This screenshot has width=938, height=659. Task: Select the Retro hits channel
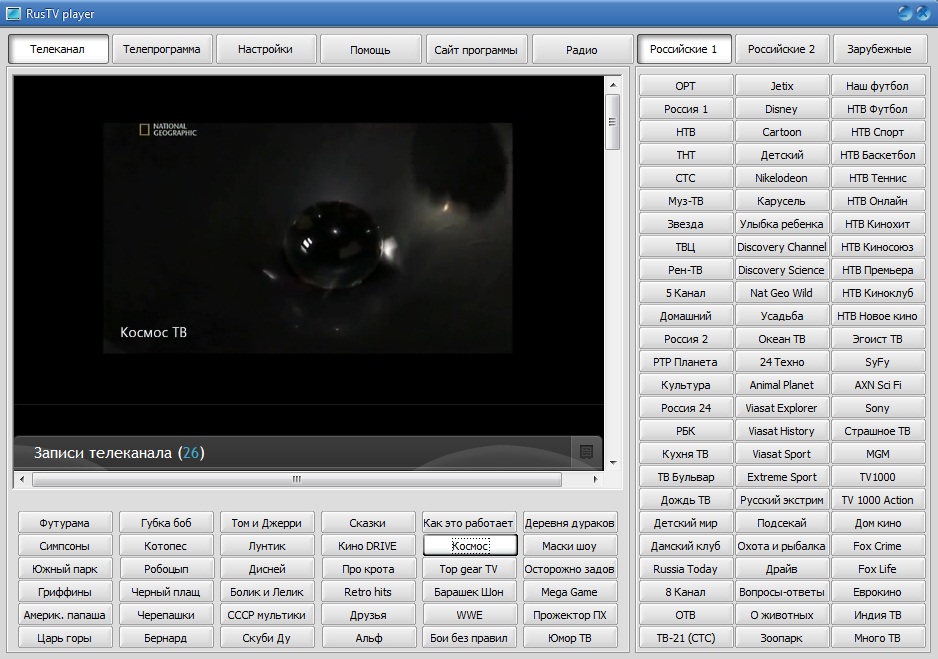pos(368,592)
